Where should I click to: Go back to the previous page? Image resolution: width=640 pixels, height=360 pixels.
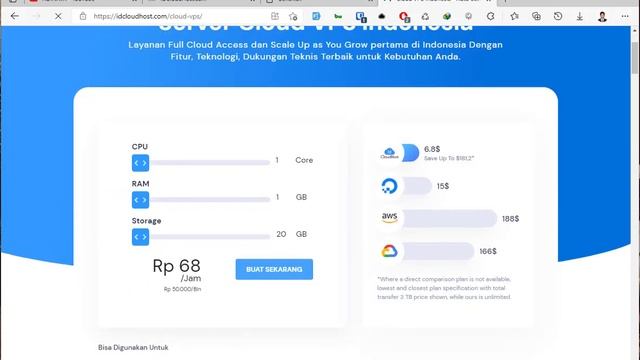[15, 16]
